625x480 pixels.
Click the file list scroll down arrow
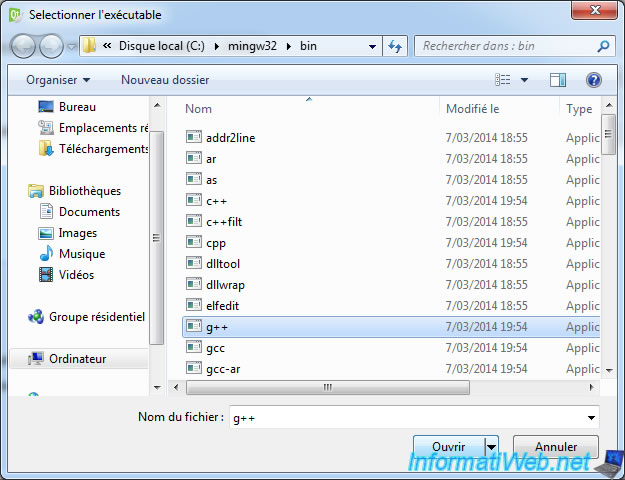coord(609,370)
